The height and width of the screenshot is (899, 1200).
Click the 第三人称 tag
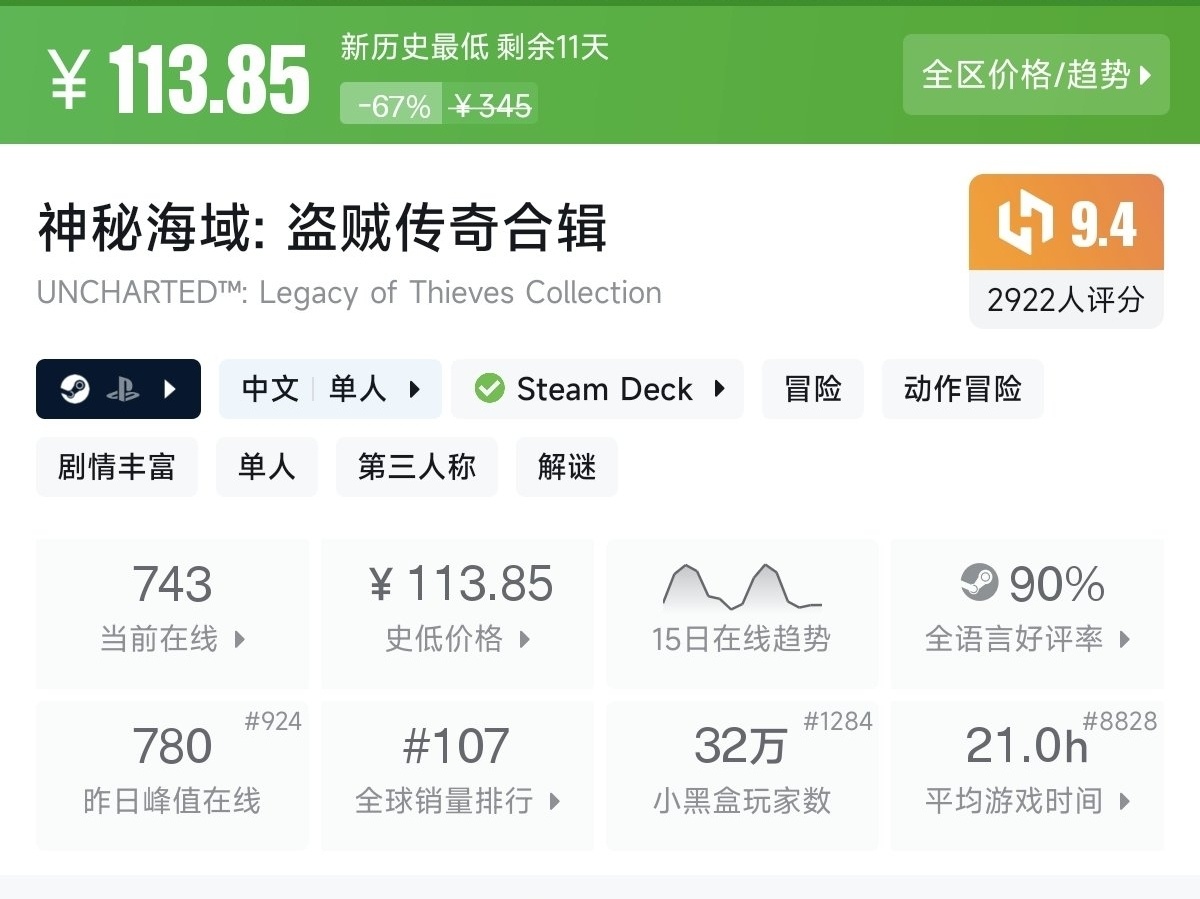pos(416,467)
